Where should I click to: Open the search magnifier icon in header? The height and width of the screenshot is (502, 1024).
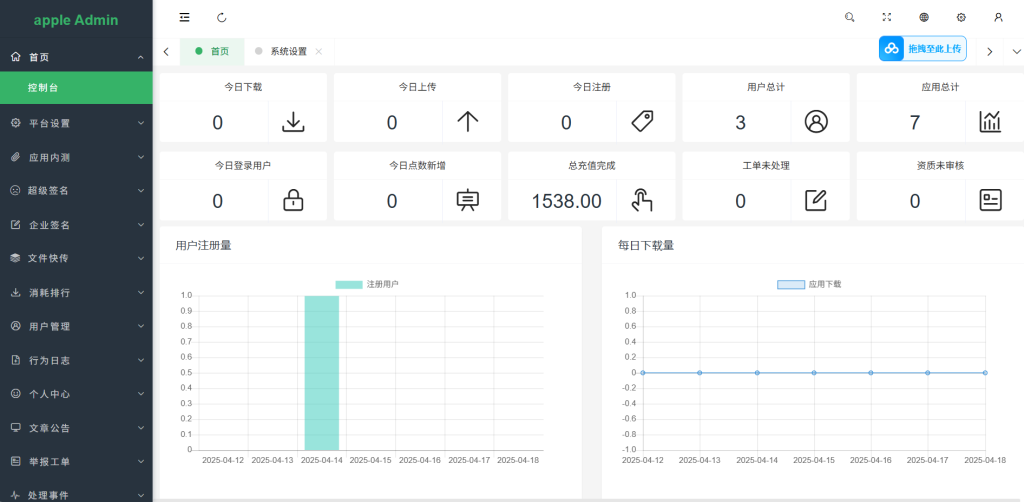click(x=850, y=18)
